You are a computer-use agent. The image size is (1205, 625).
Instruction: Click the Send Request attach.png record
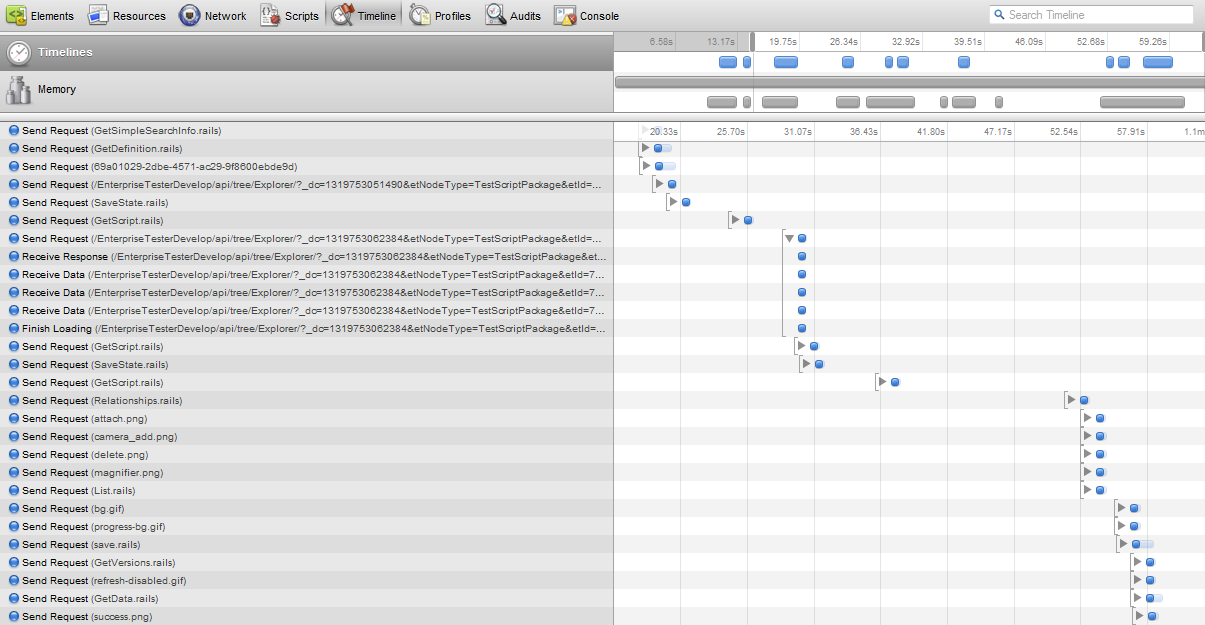pos(83,419)
